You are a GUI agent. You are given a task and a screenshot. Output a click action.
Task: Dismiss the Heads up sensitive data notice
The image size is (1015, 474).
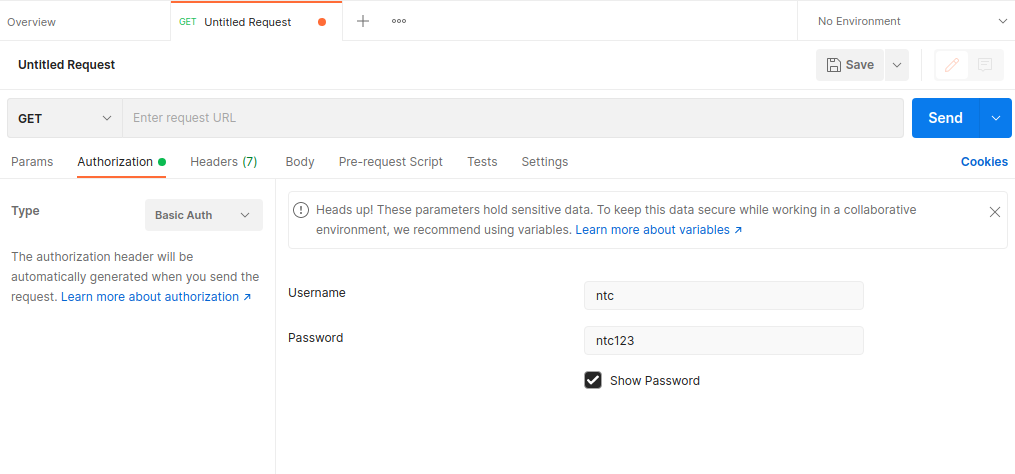point(994,212)
